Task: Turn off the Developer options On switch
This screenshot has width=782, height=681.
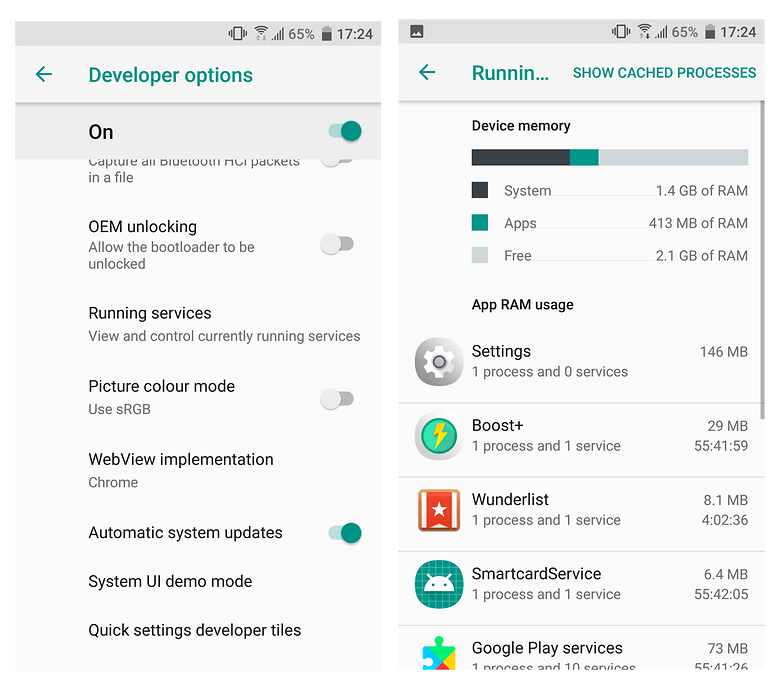Action: pos(345,131)
